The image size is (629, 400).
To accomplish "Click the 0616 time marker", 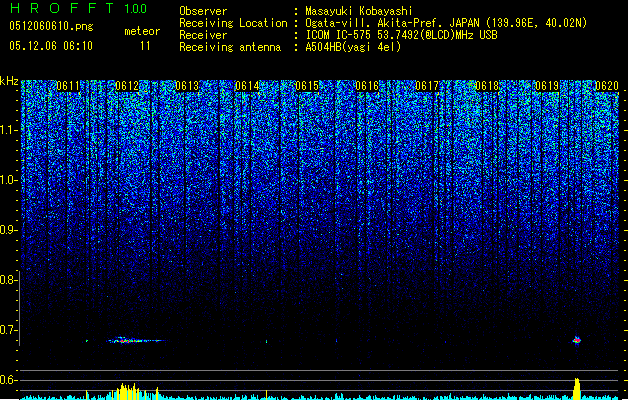I will 367,86.
